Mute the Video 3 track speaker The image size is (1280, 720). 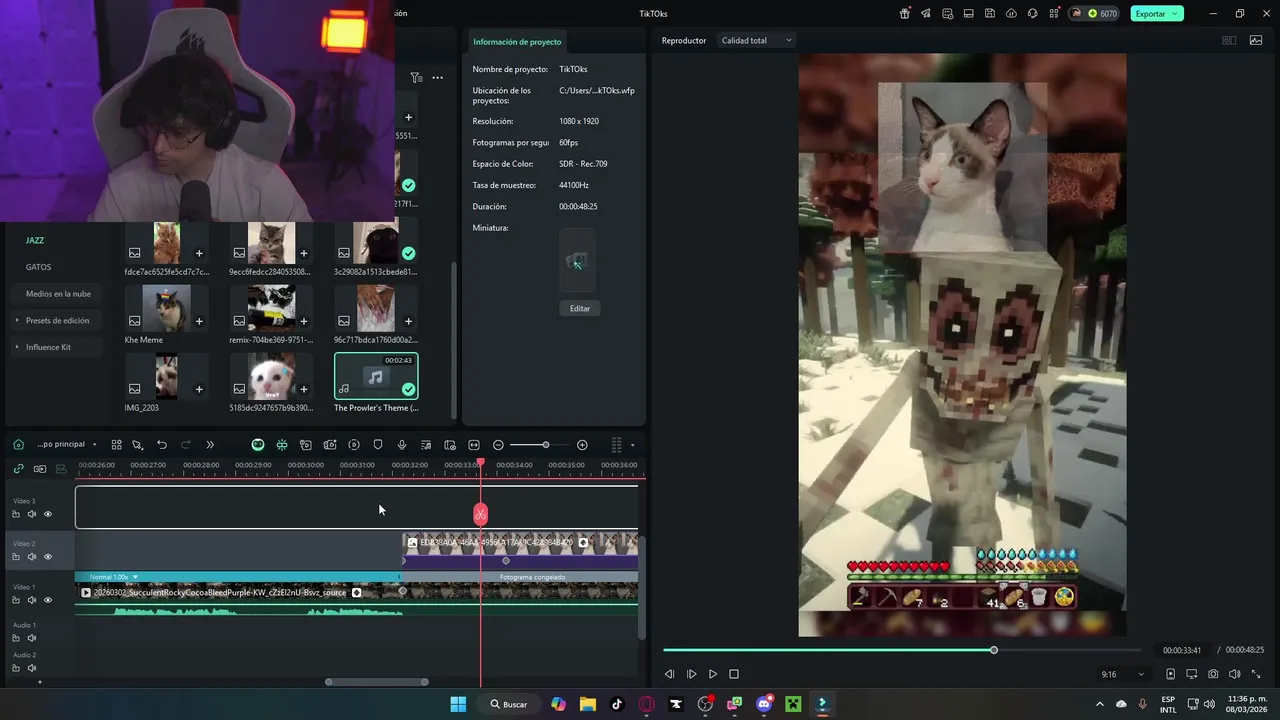pos(31,514)
